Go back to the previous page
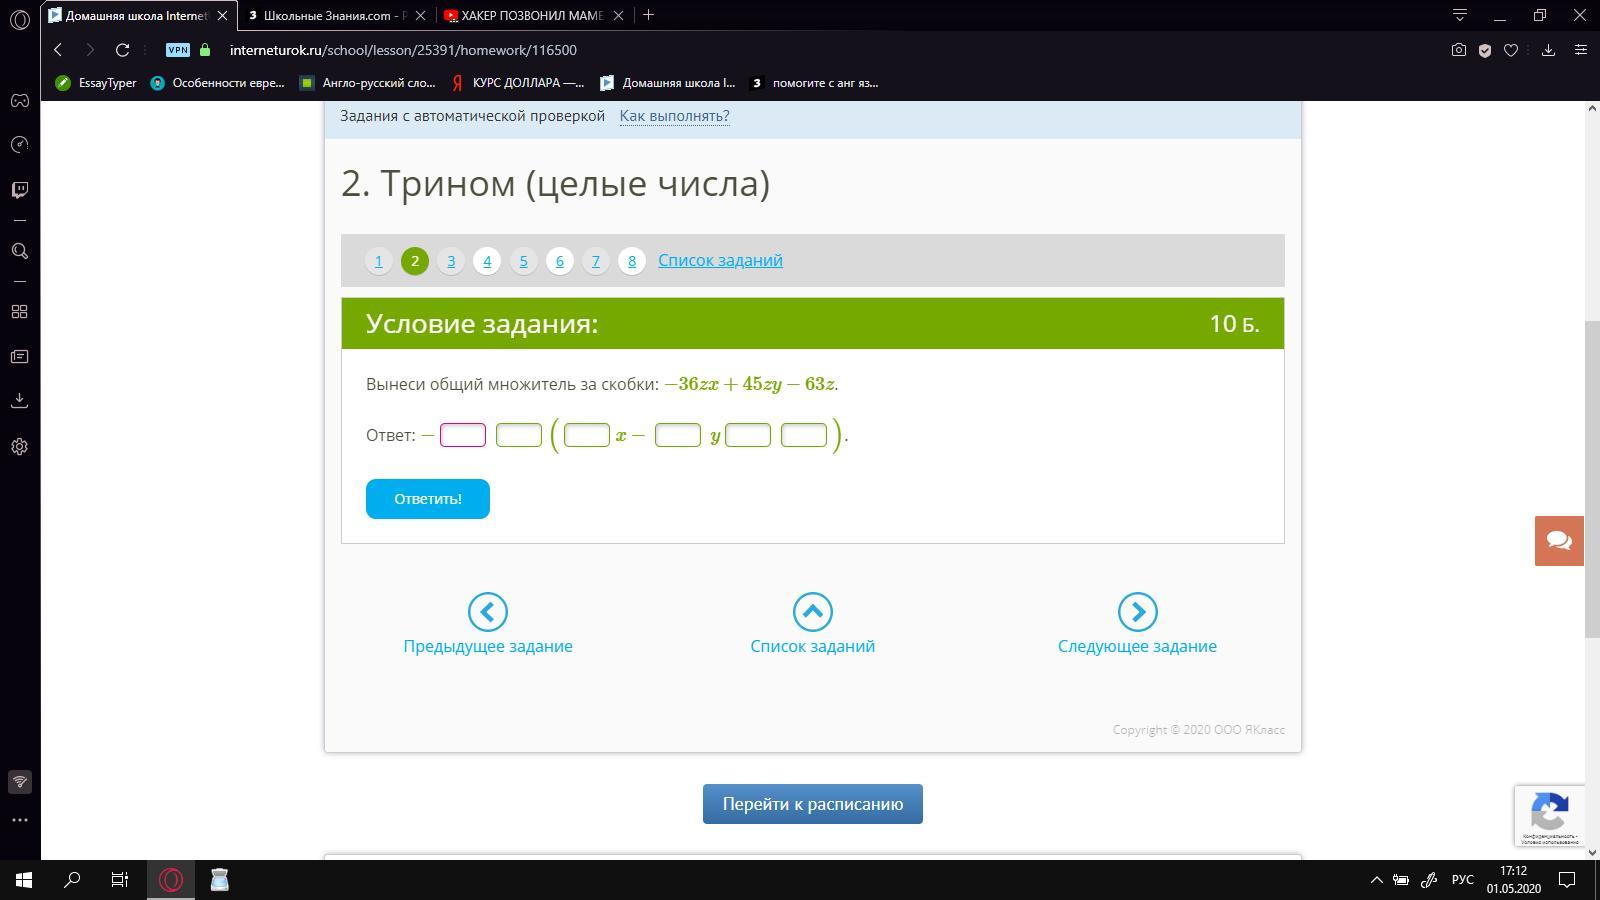1600x900 pixels. (x=58, y=50)
